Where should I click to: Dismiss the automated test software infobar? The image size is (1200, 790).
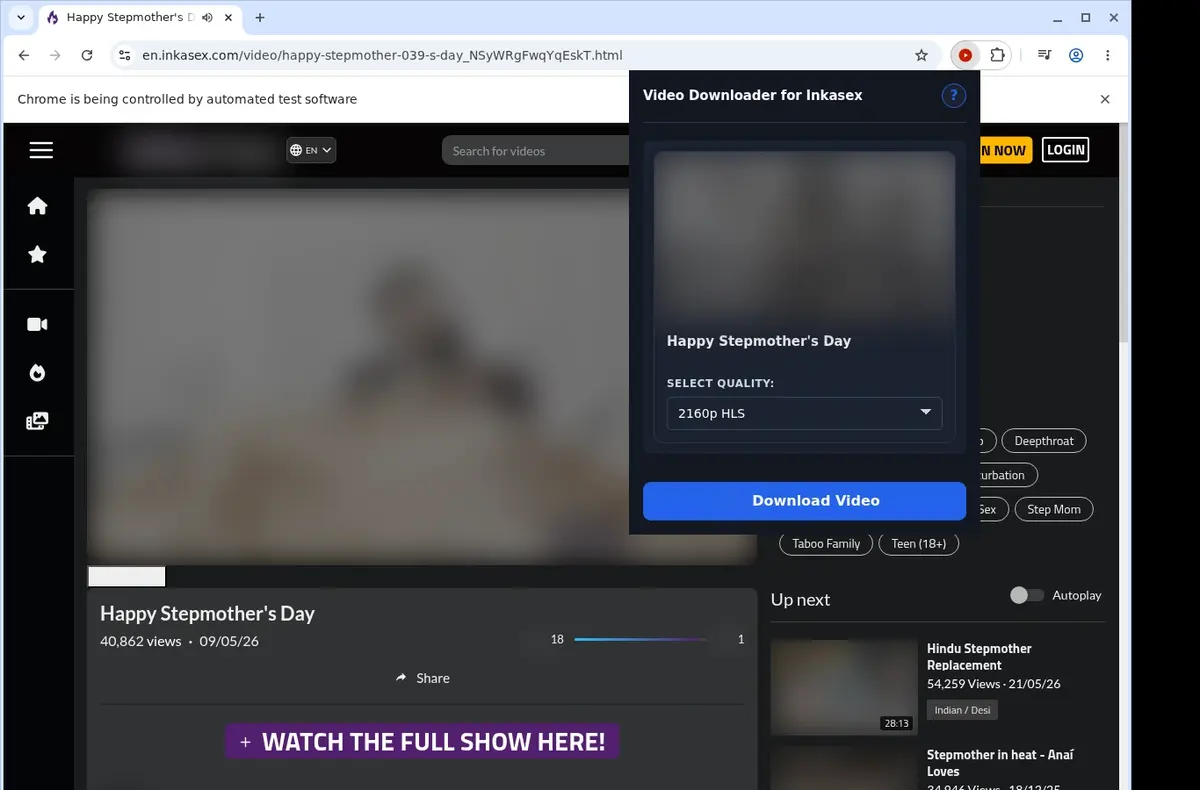[1105, 99]
